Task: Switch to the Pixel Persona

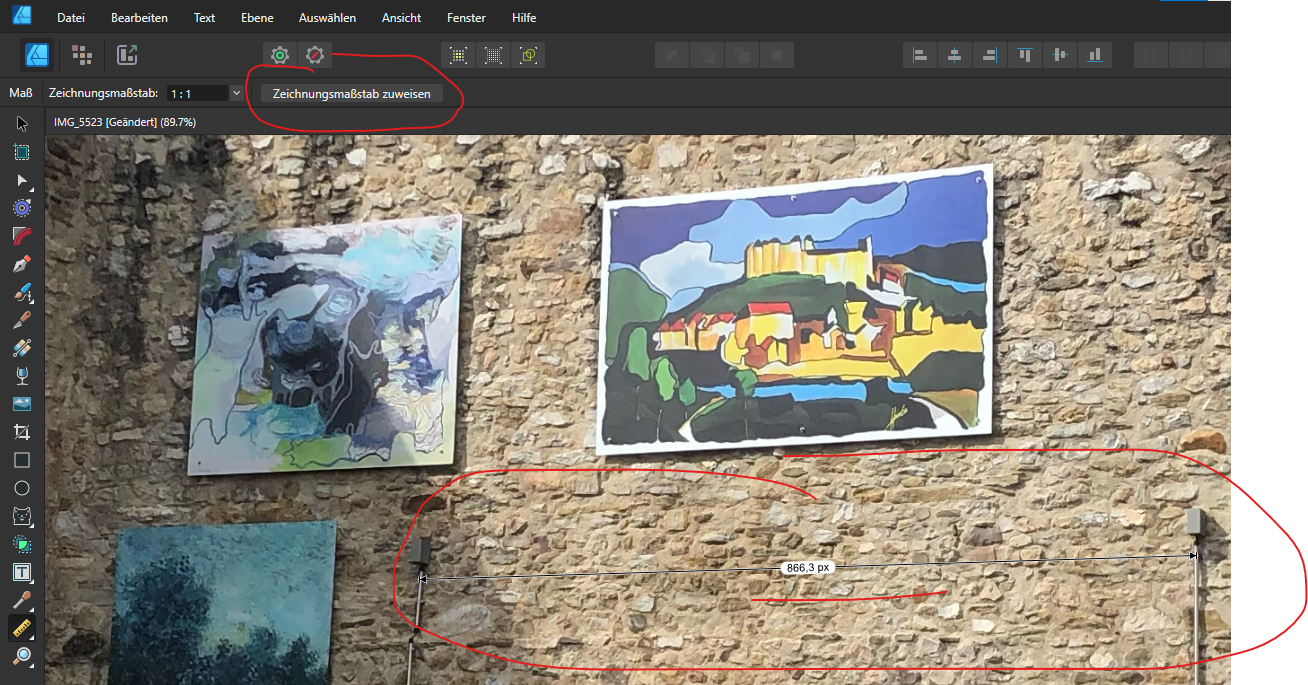Action: point(82,55)
